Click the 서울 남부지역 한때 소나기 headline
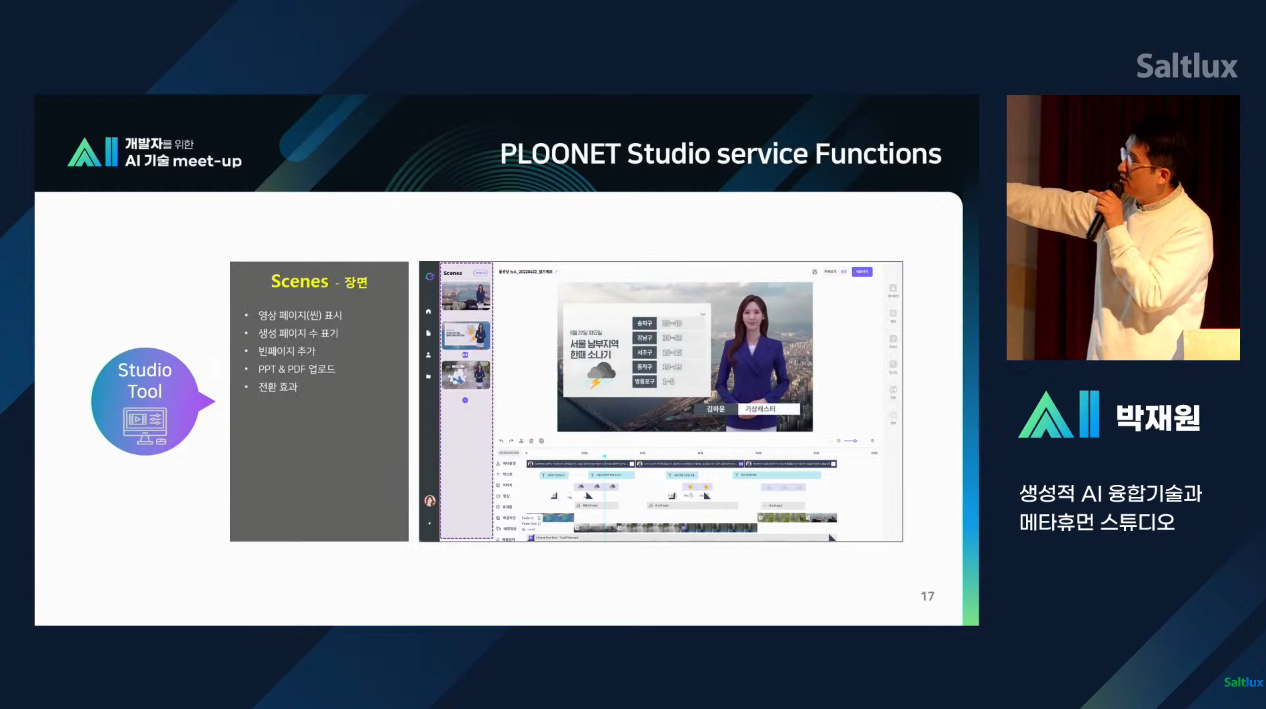Viewport: 1266px width, 709px height. [594, 349]
